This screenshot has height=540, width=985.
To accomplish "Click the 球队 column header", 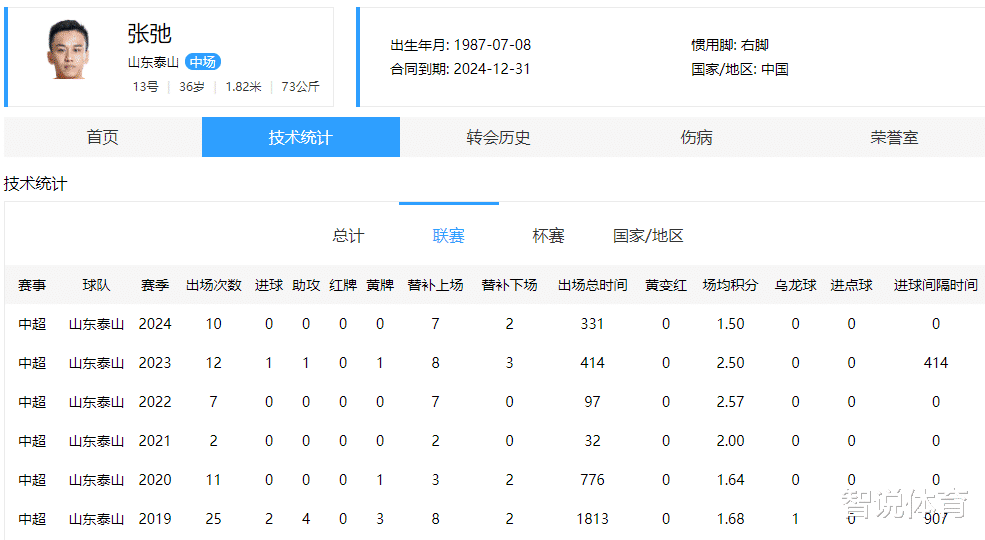I will 96,285.
